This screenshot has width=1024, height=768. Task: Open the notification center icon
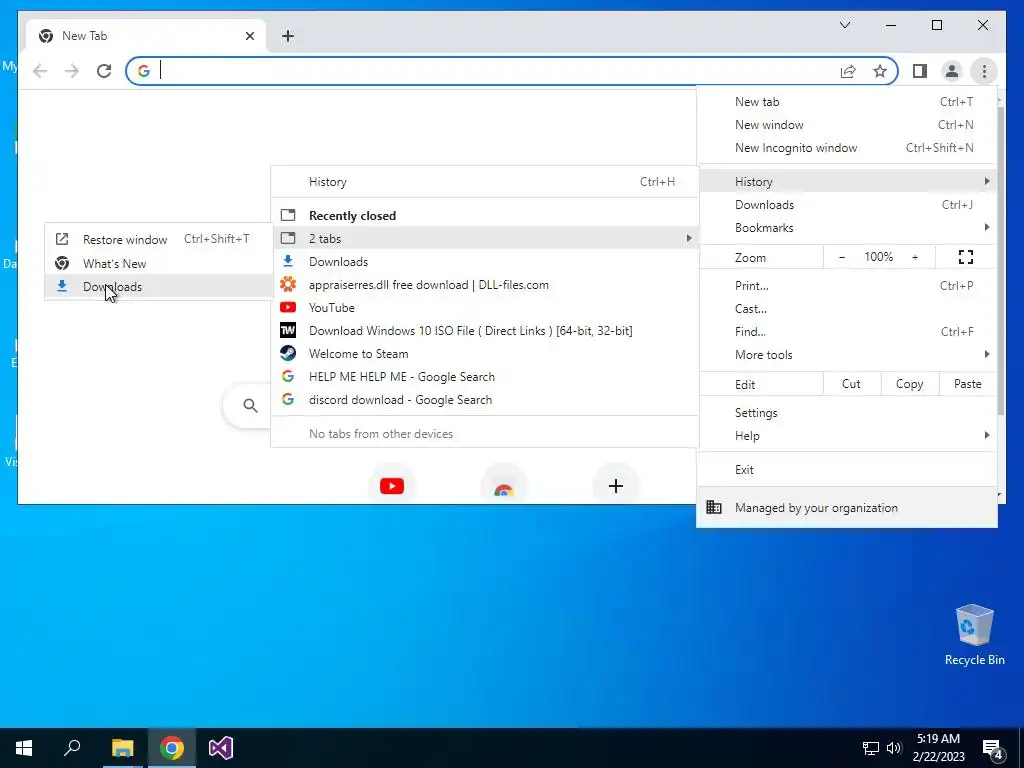(993, 748)
